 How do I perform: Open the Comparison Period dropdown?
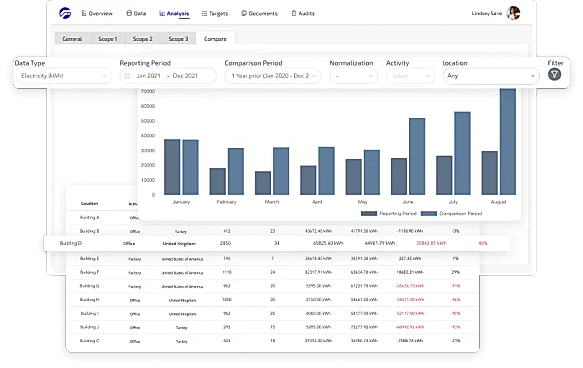273,76
